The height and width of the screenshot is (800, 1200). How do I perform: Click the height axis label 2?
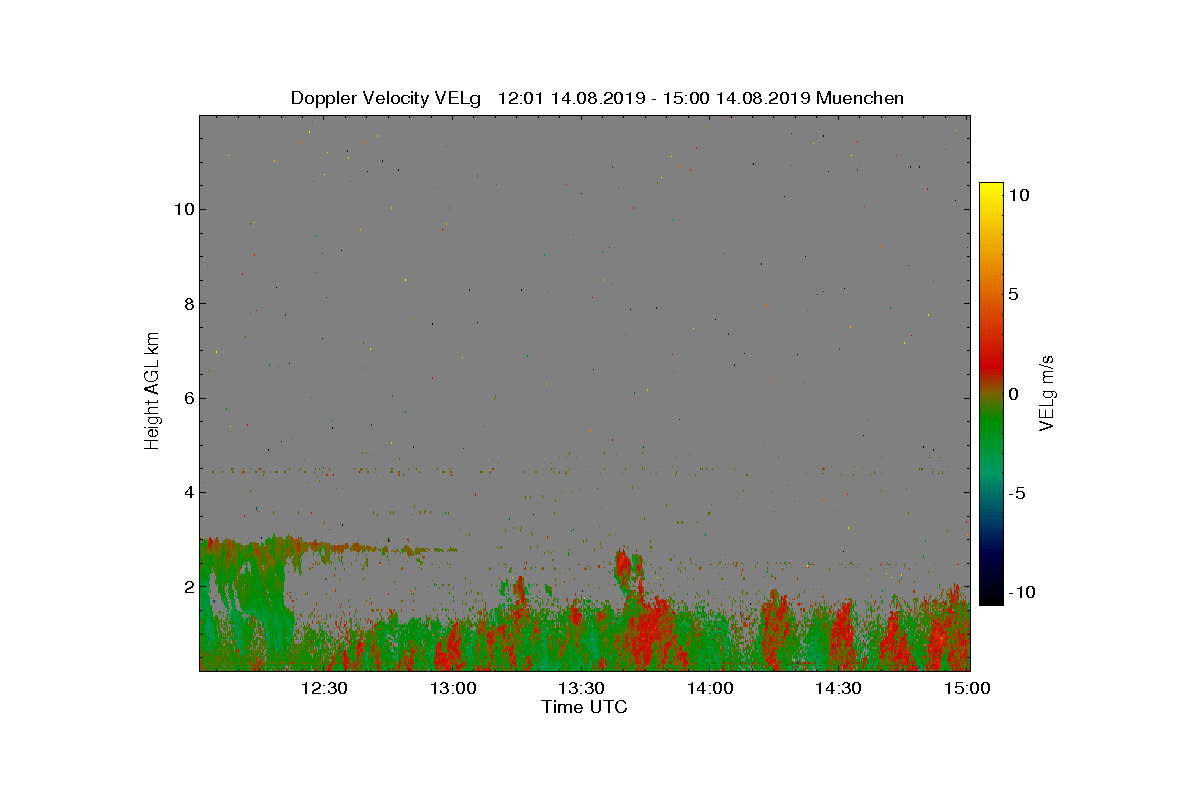click(187, 586)
